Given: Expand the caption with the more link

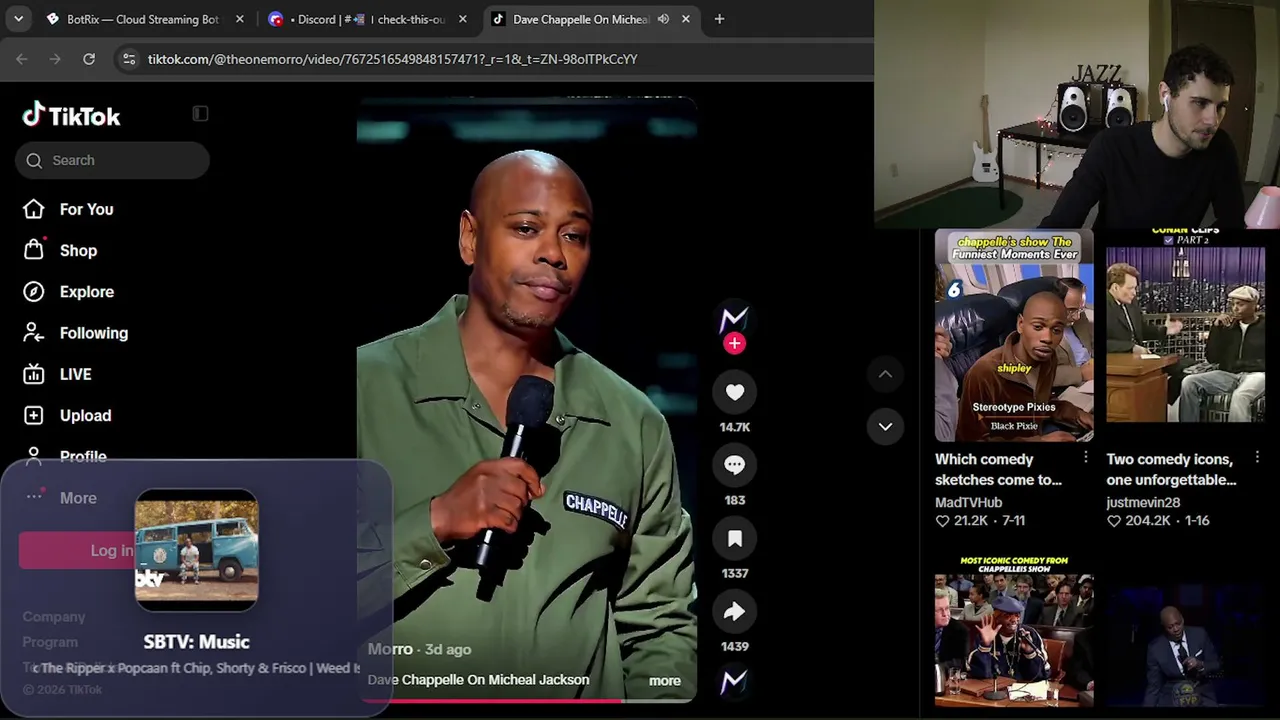Looking at the screenshot, I should point(664,681).
